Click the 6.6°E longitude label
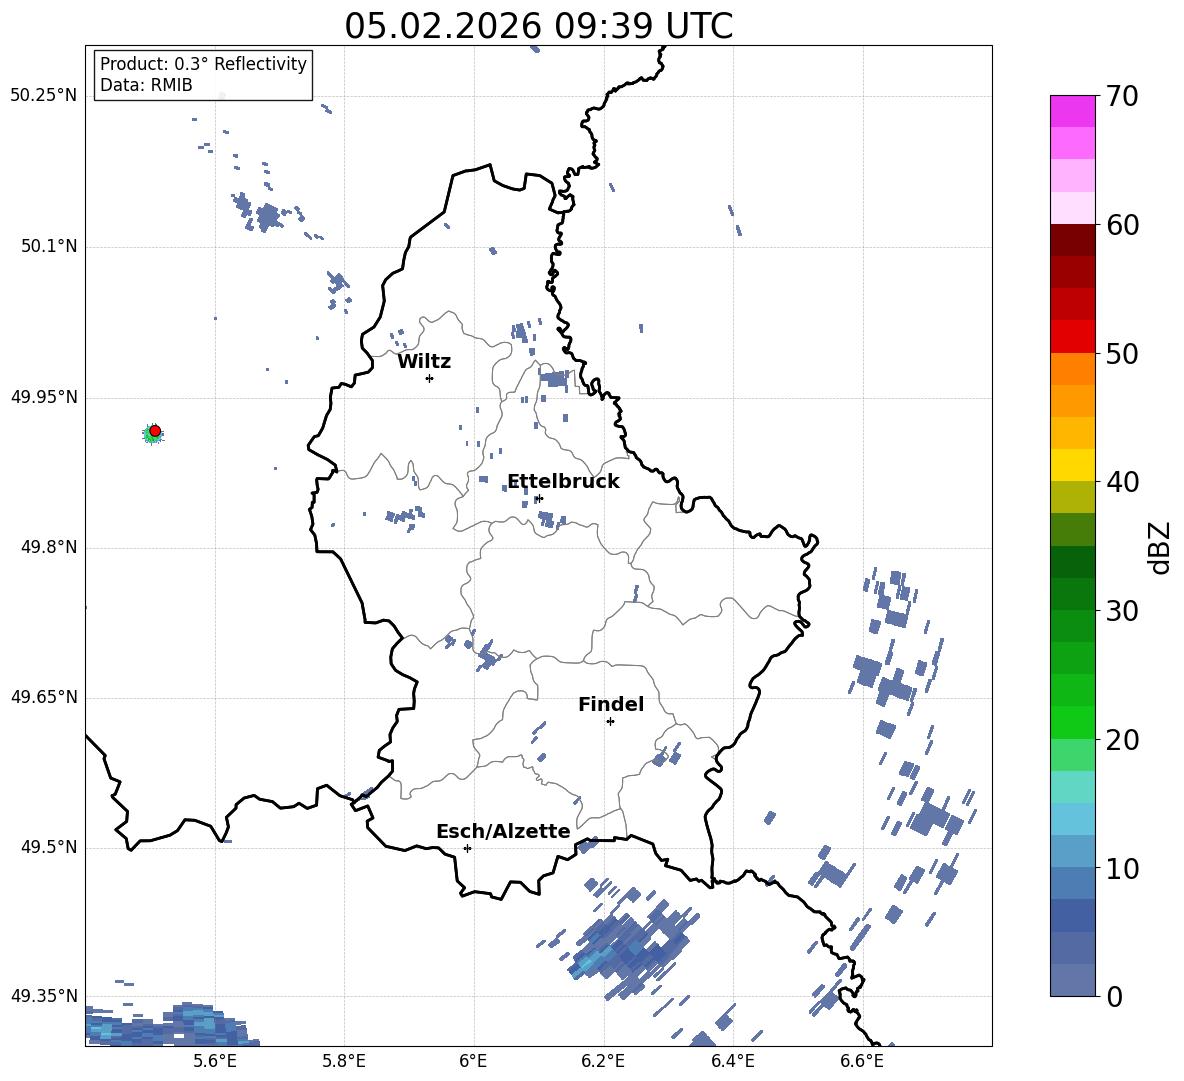The height and width of the screenshot is (1081, 1184). (x=862, y=1061)
